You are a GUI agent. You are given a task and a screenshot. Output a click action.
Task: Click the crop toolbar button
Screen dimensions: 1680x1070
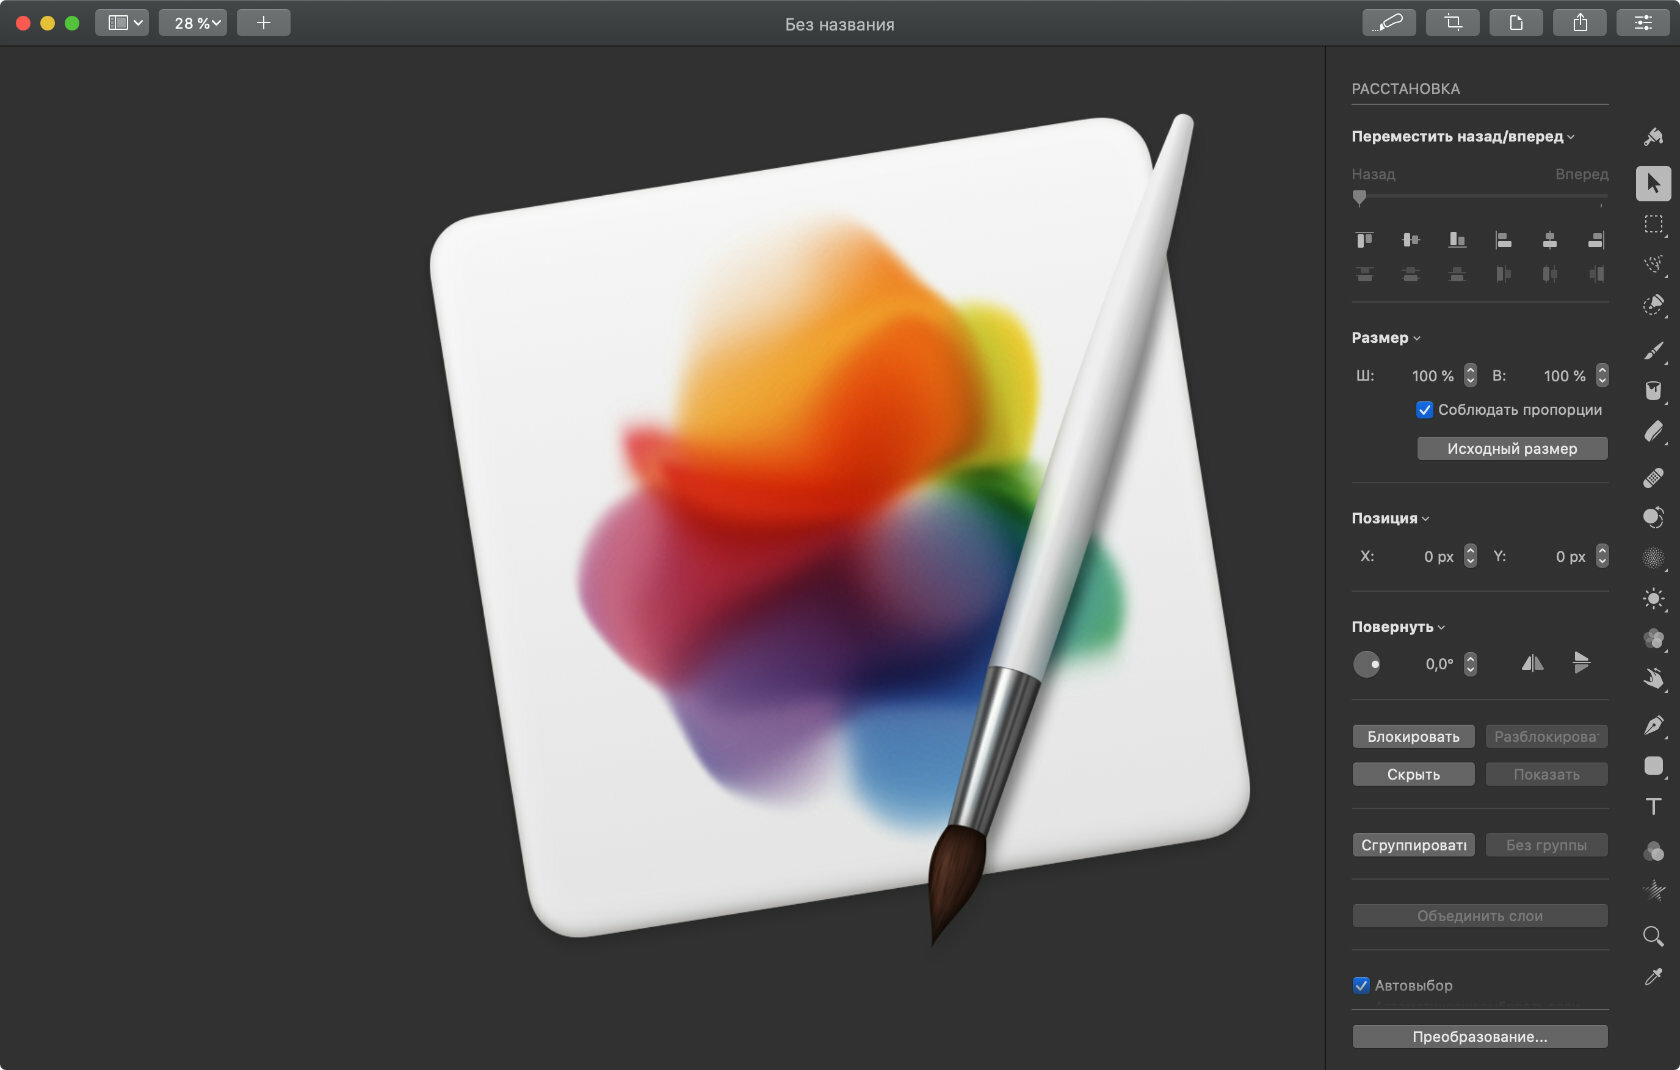coord(1452,22)
